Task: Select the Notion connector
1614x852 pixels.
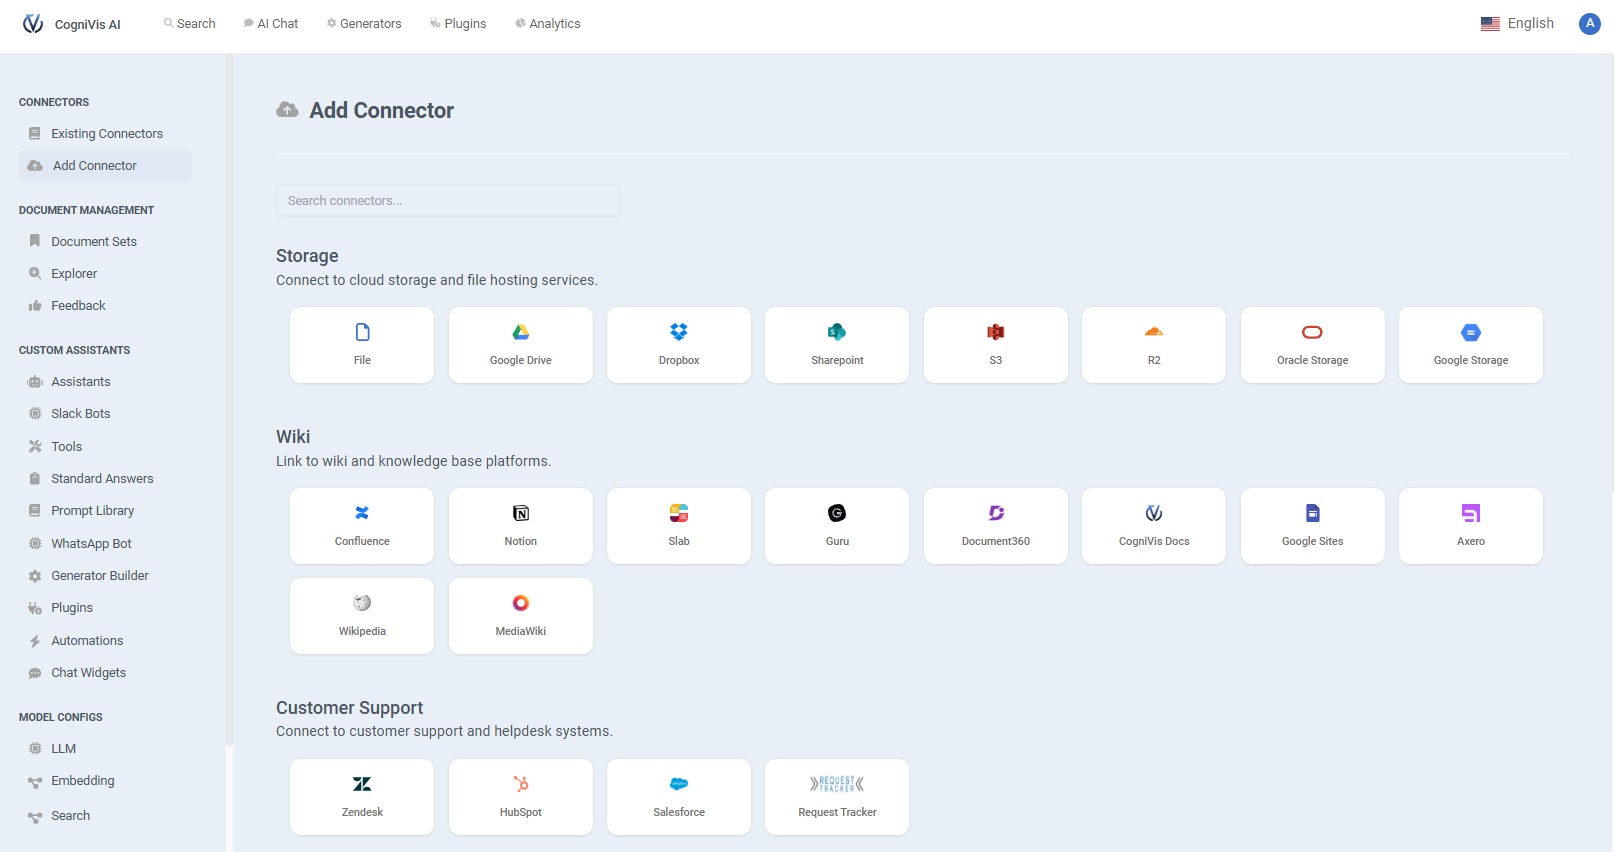Action: pos(521,526)
